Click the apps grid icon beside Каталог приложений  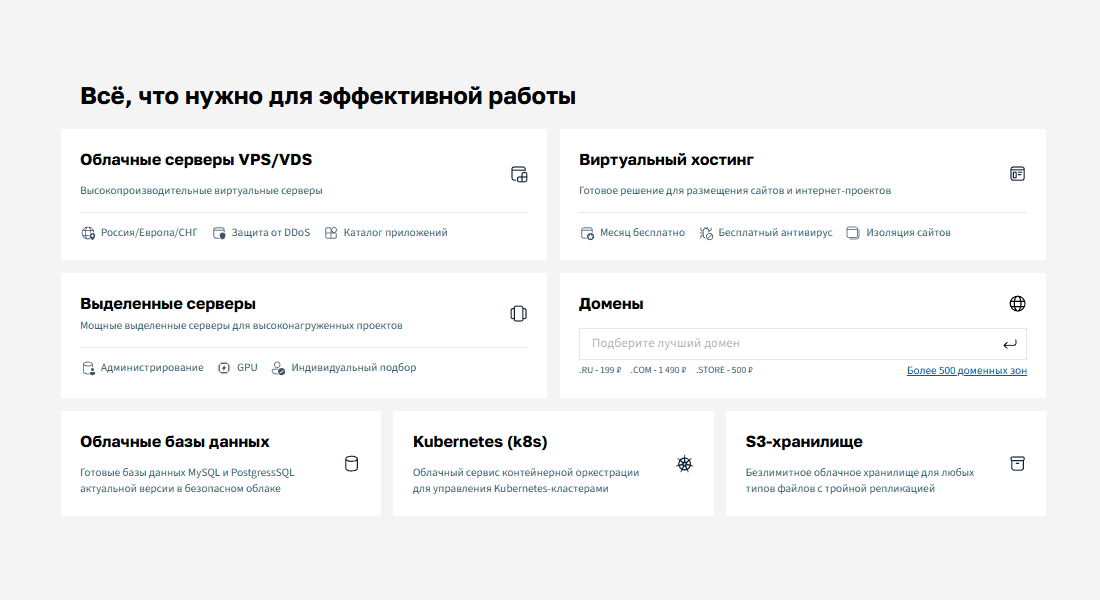tap(331, 233)
